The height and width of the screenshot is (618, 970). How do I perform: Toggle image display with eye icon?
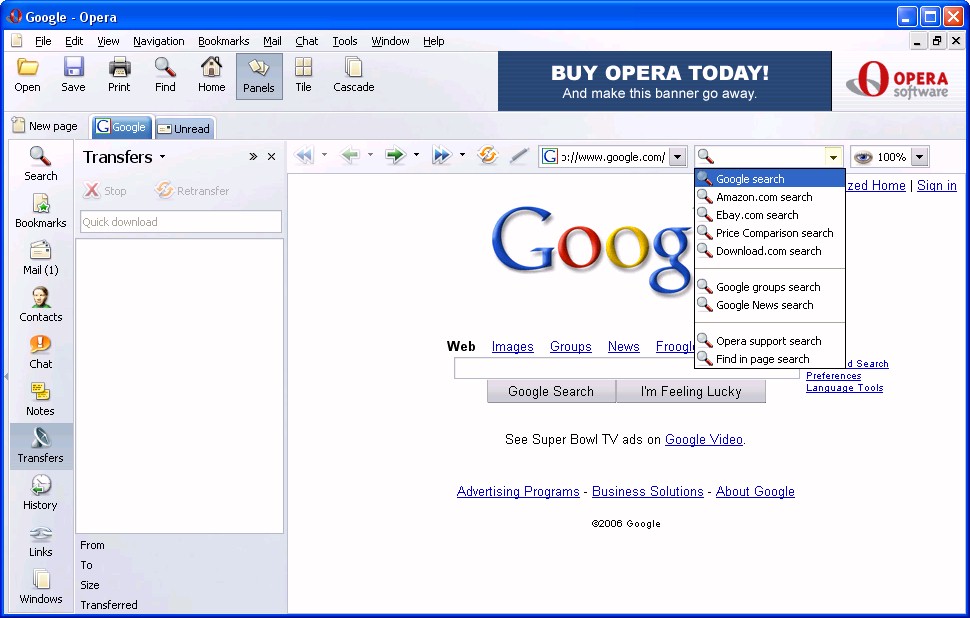[x=862, y=157]
